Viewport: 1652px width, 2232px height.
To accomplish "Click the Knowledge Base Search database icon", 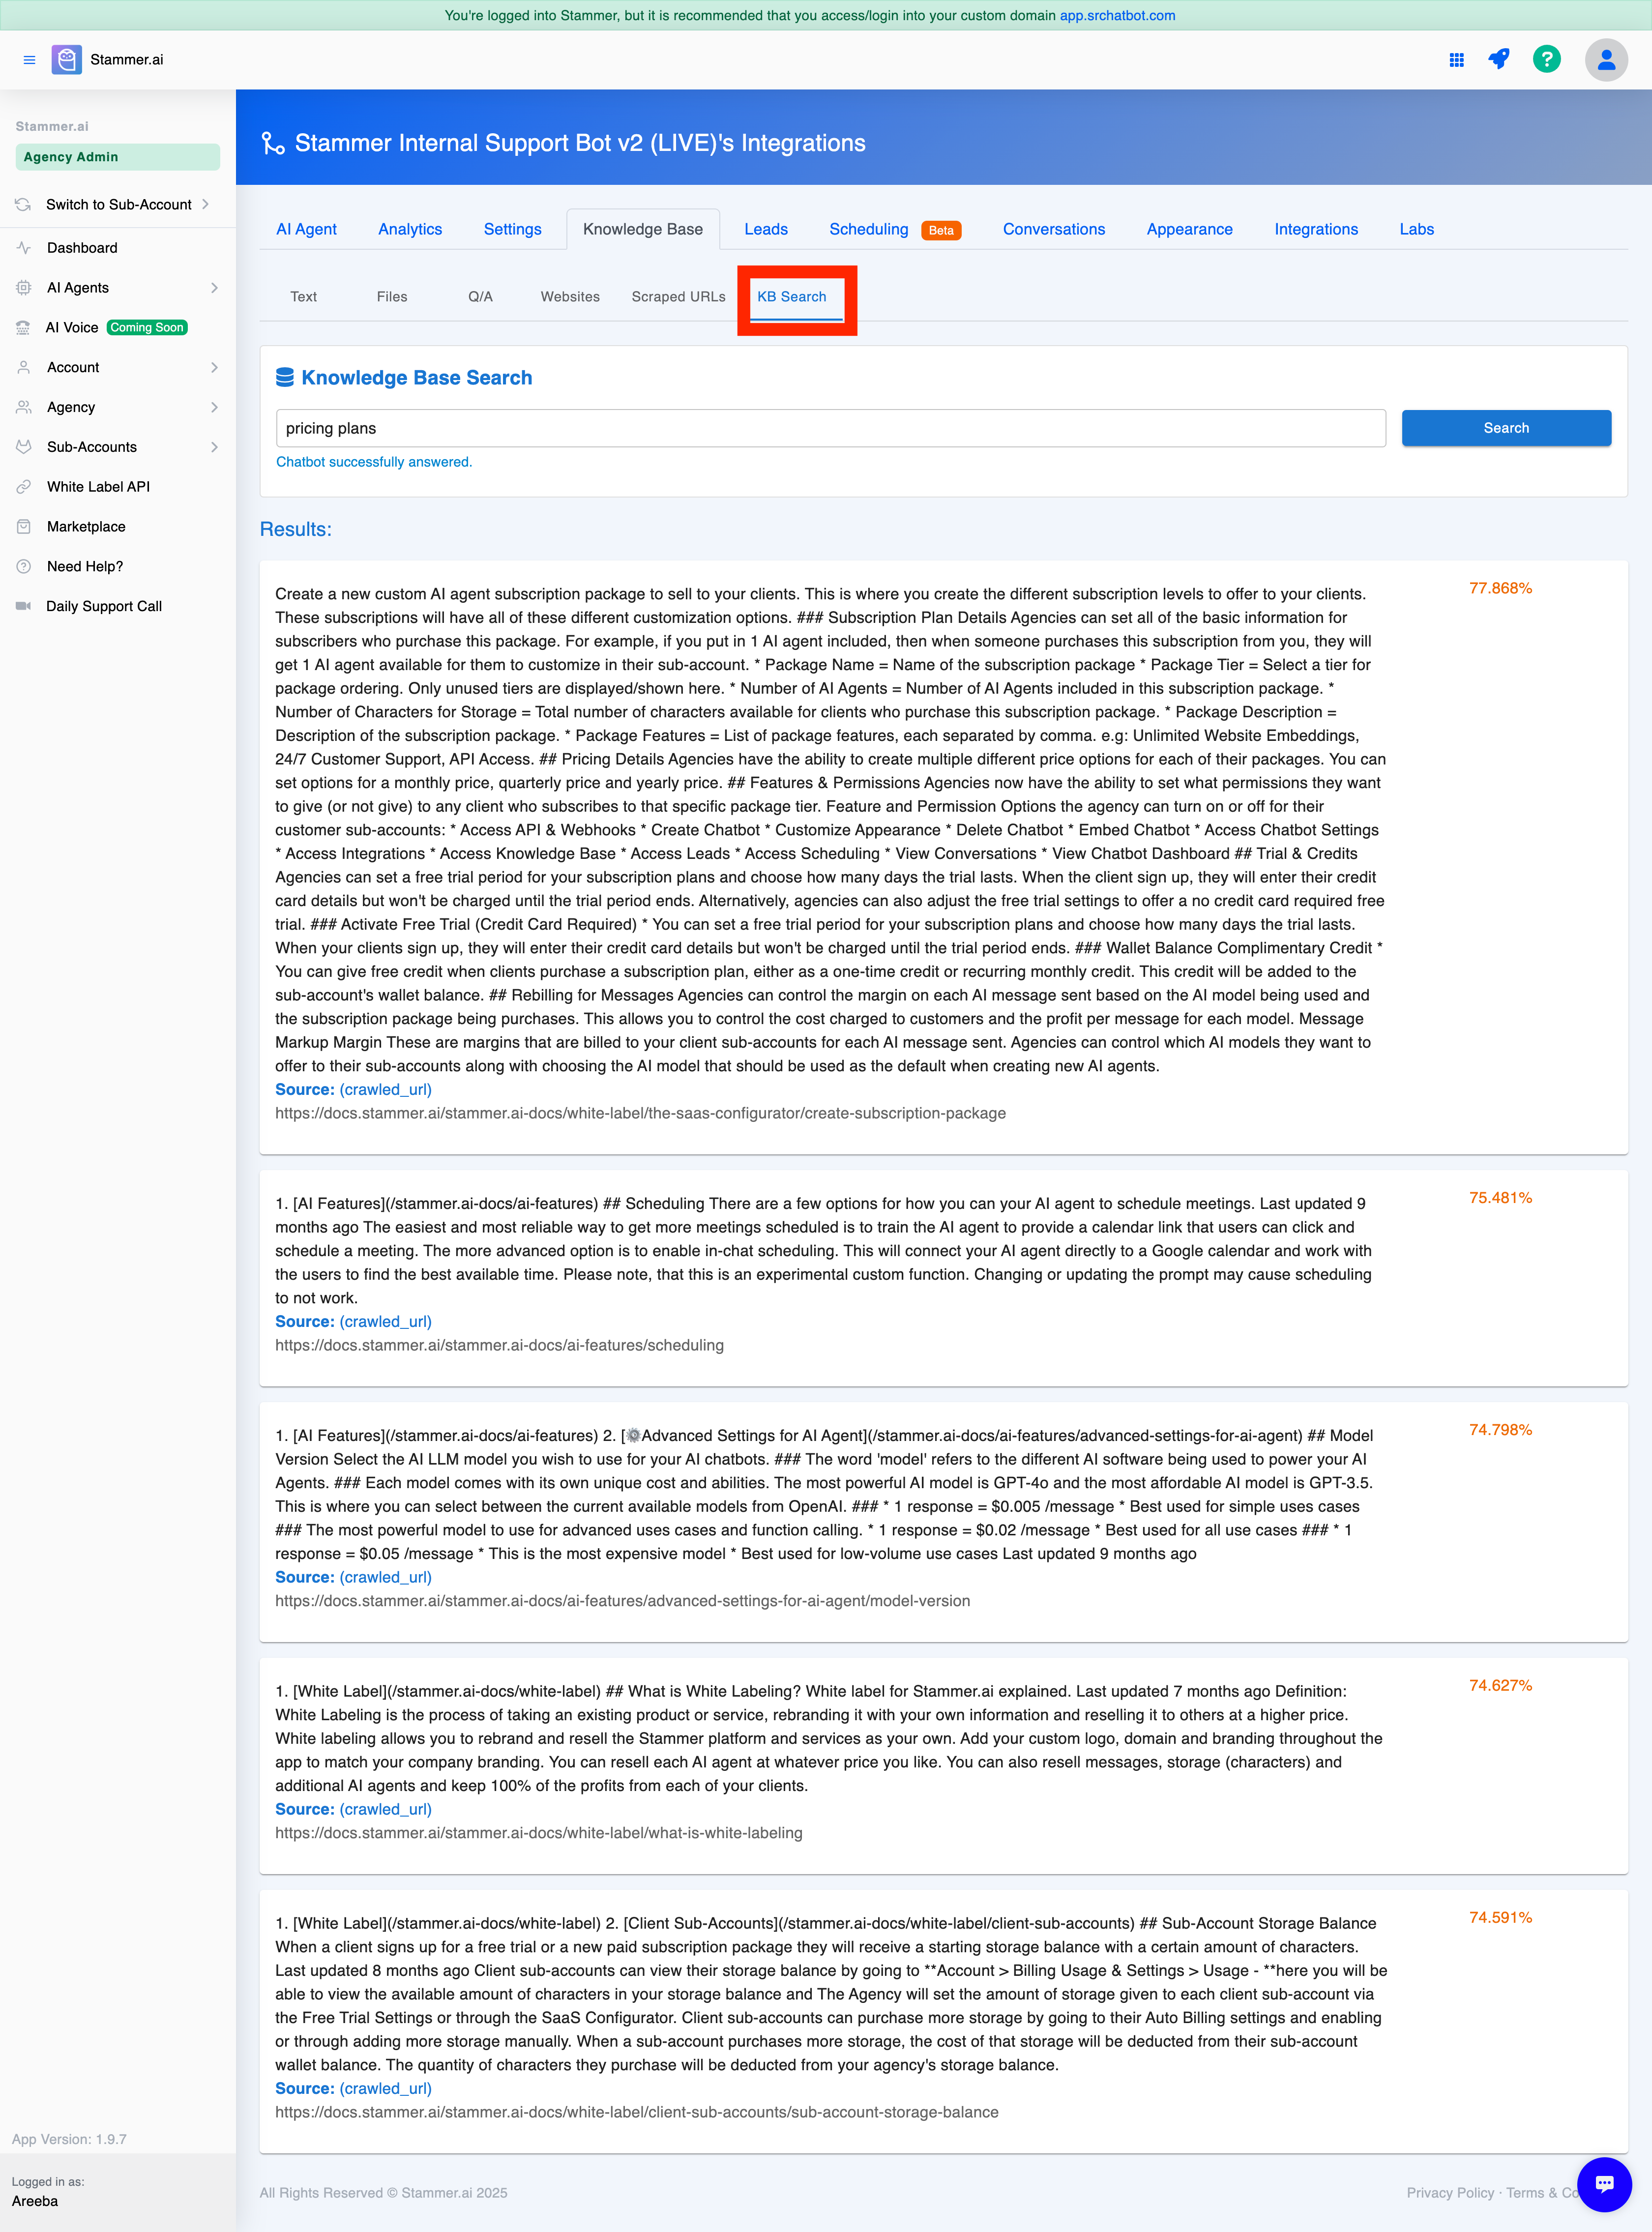I will (285, 377).
